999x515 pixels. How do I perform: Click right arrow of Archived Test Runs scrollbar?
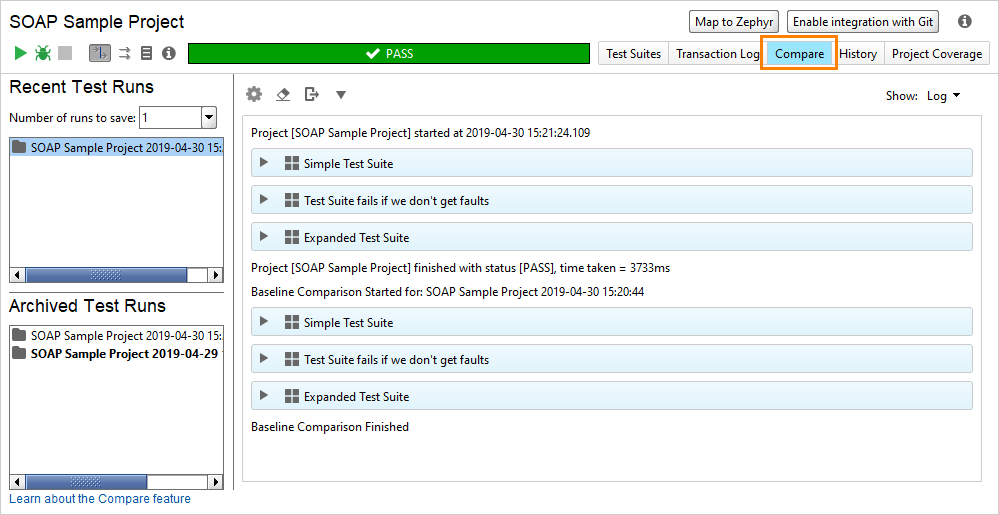(215, 482)
